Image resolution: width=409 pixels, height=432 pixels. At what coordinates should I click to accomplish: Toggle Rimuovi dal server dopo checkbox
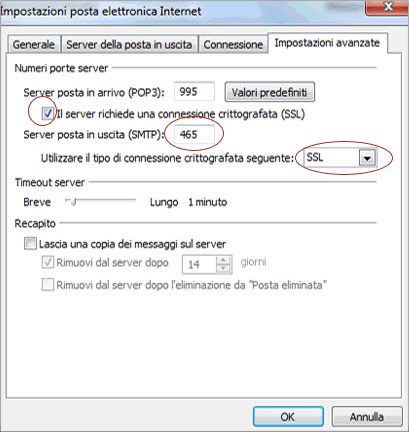coord(47,262)
